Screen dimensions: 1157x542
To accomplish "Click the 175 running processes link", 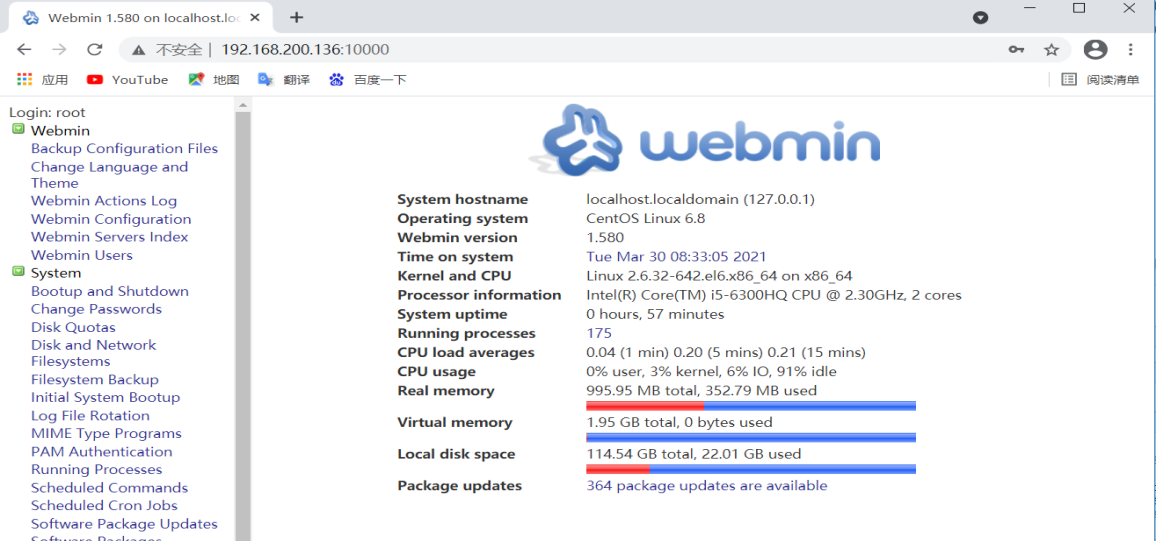I will coord(598,333).
